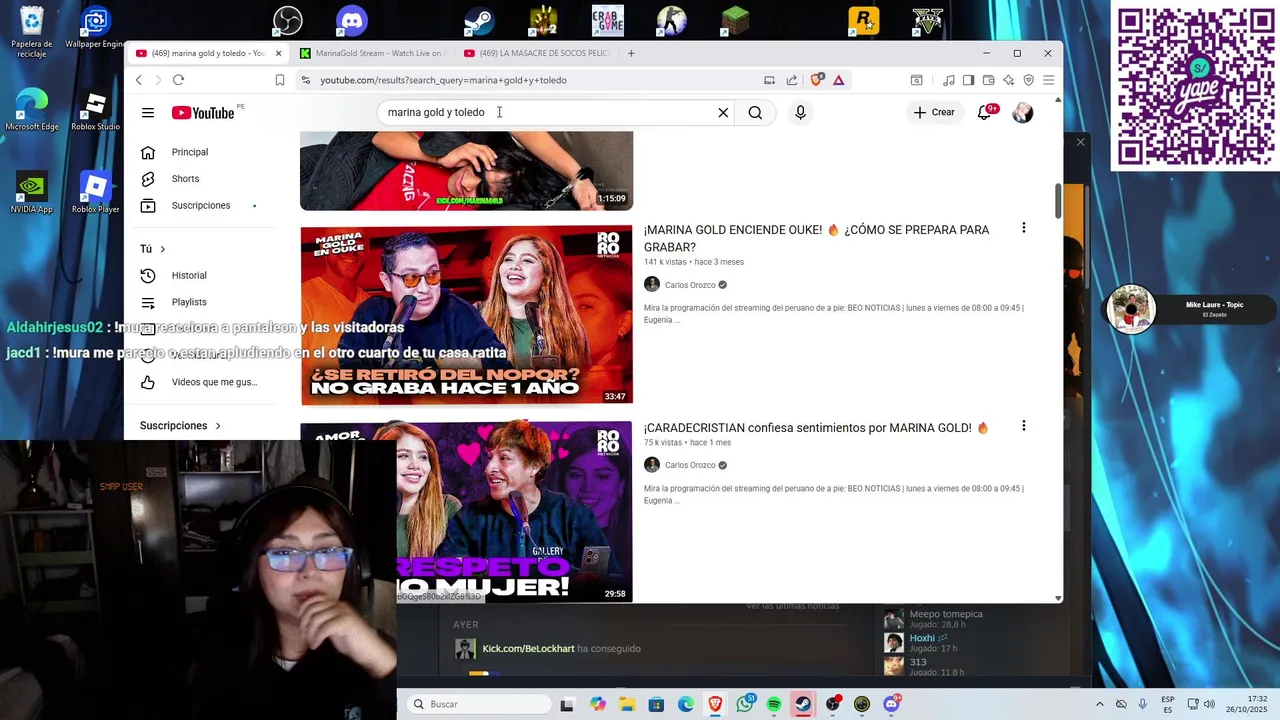The image size is (1280, 720).
Task: Open the YouTube account avatar menu
Action: pos(1022,113)
